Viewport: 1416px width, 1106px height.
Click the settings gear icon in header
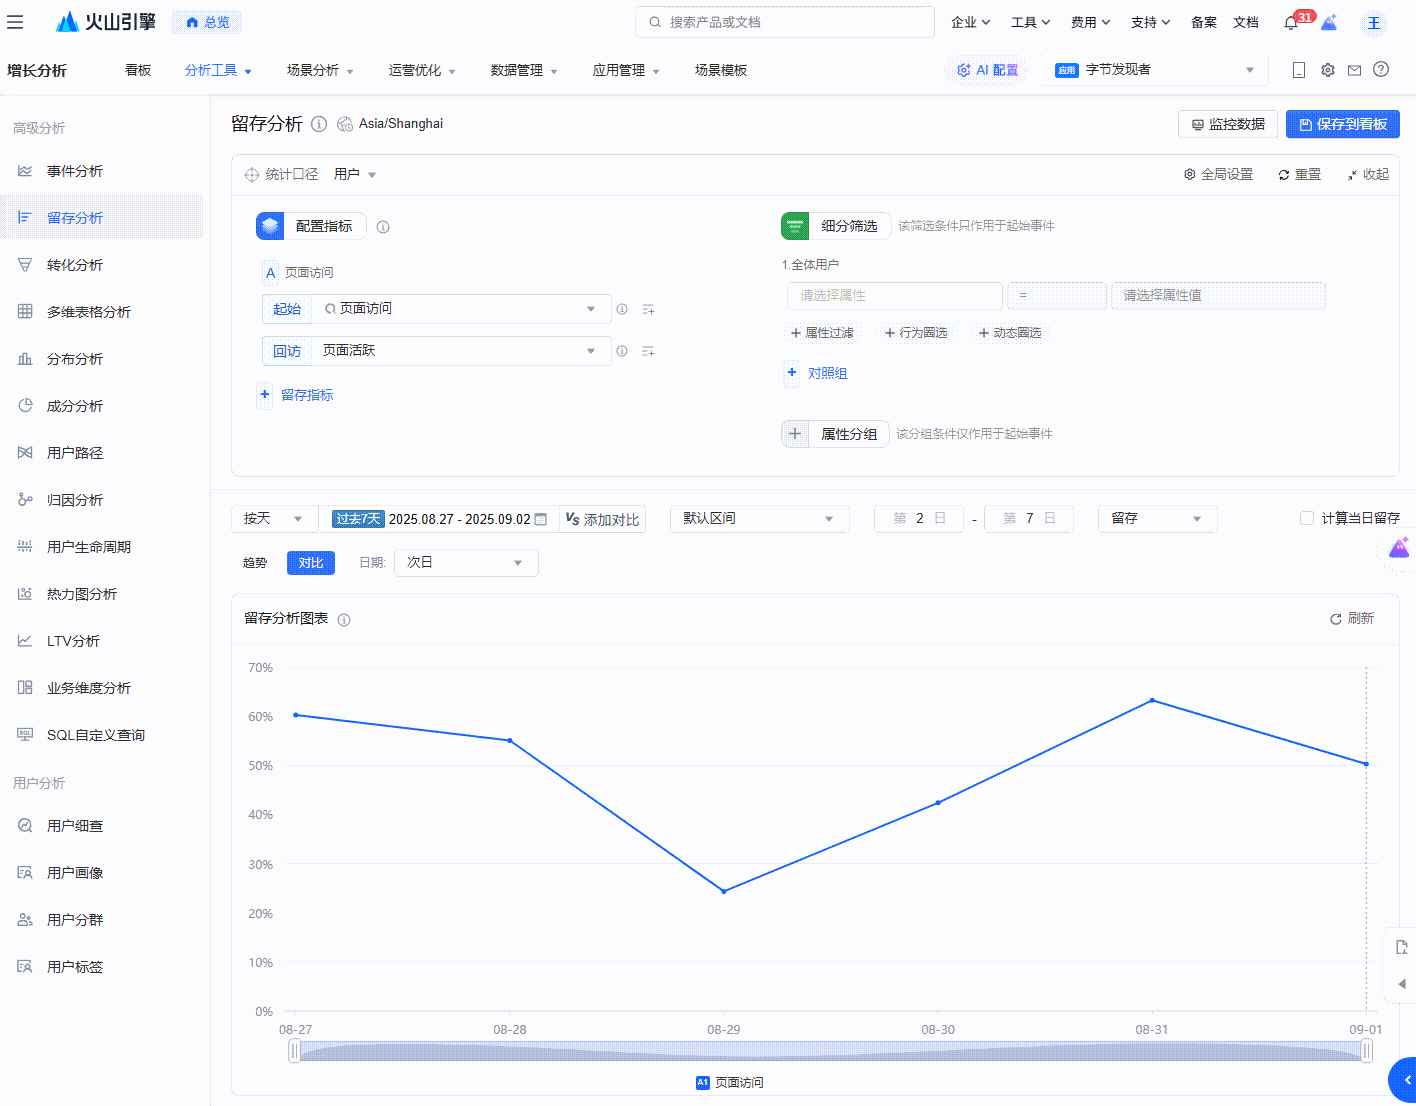coord(1327,70)
